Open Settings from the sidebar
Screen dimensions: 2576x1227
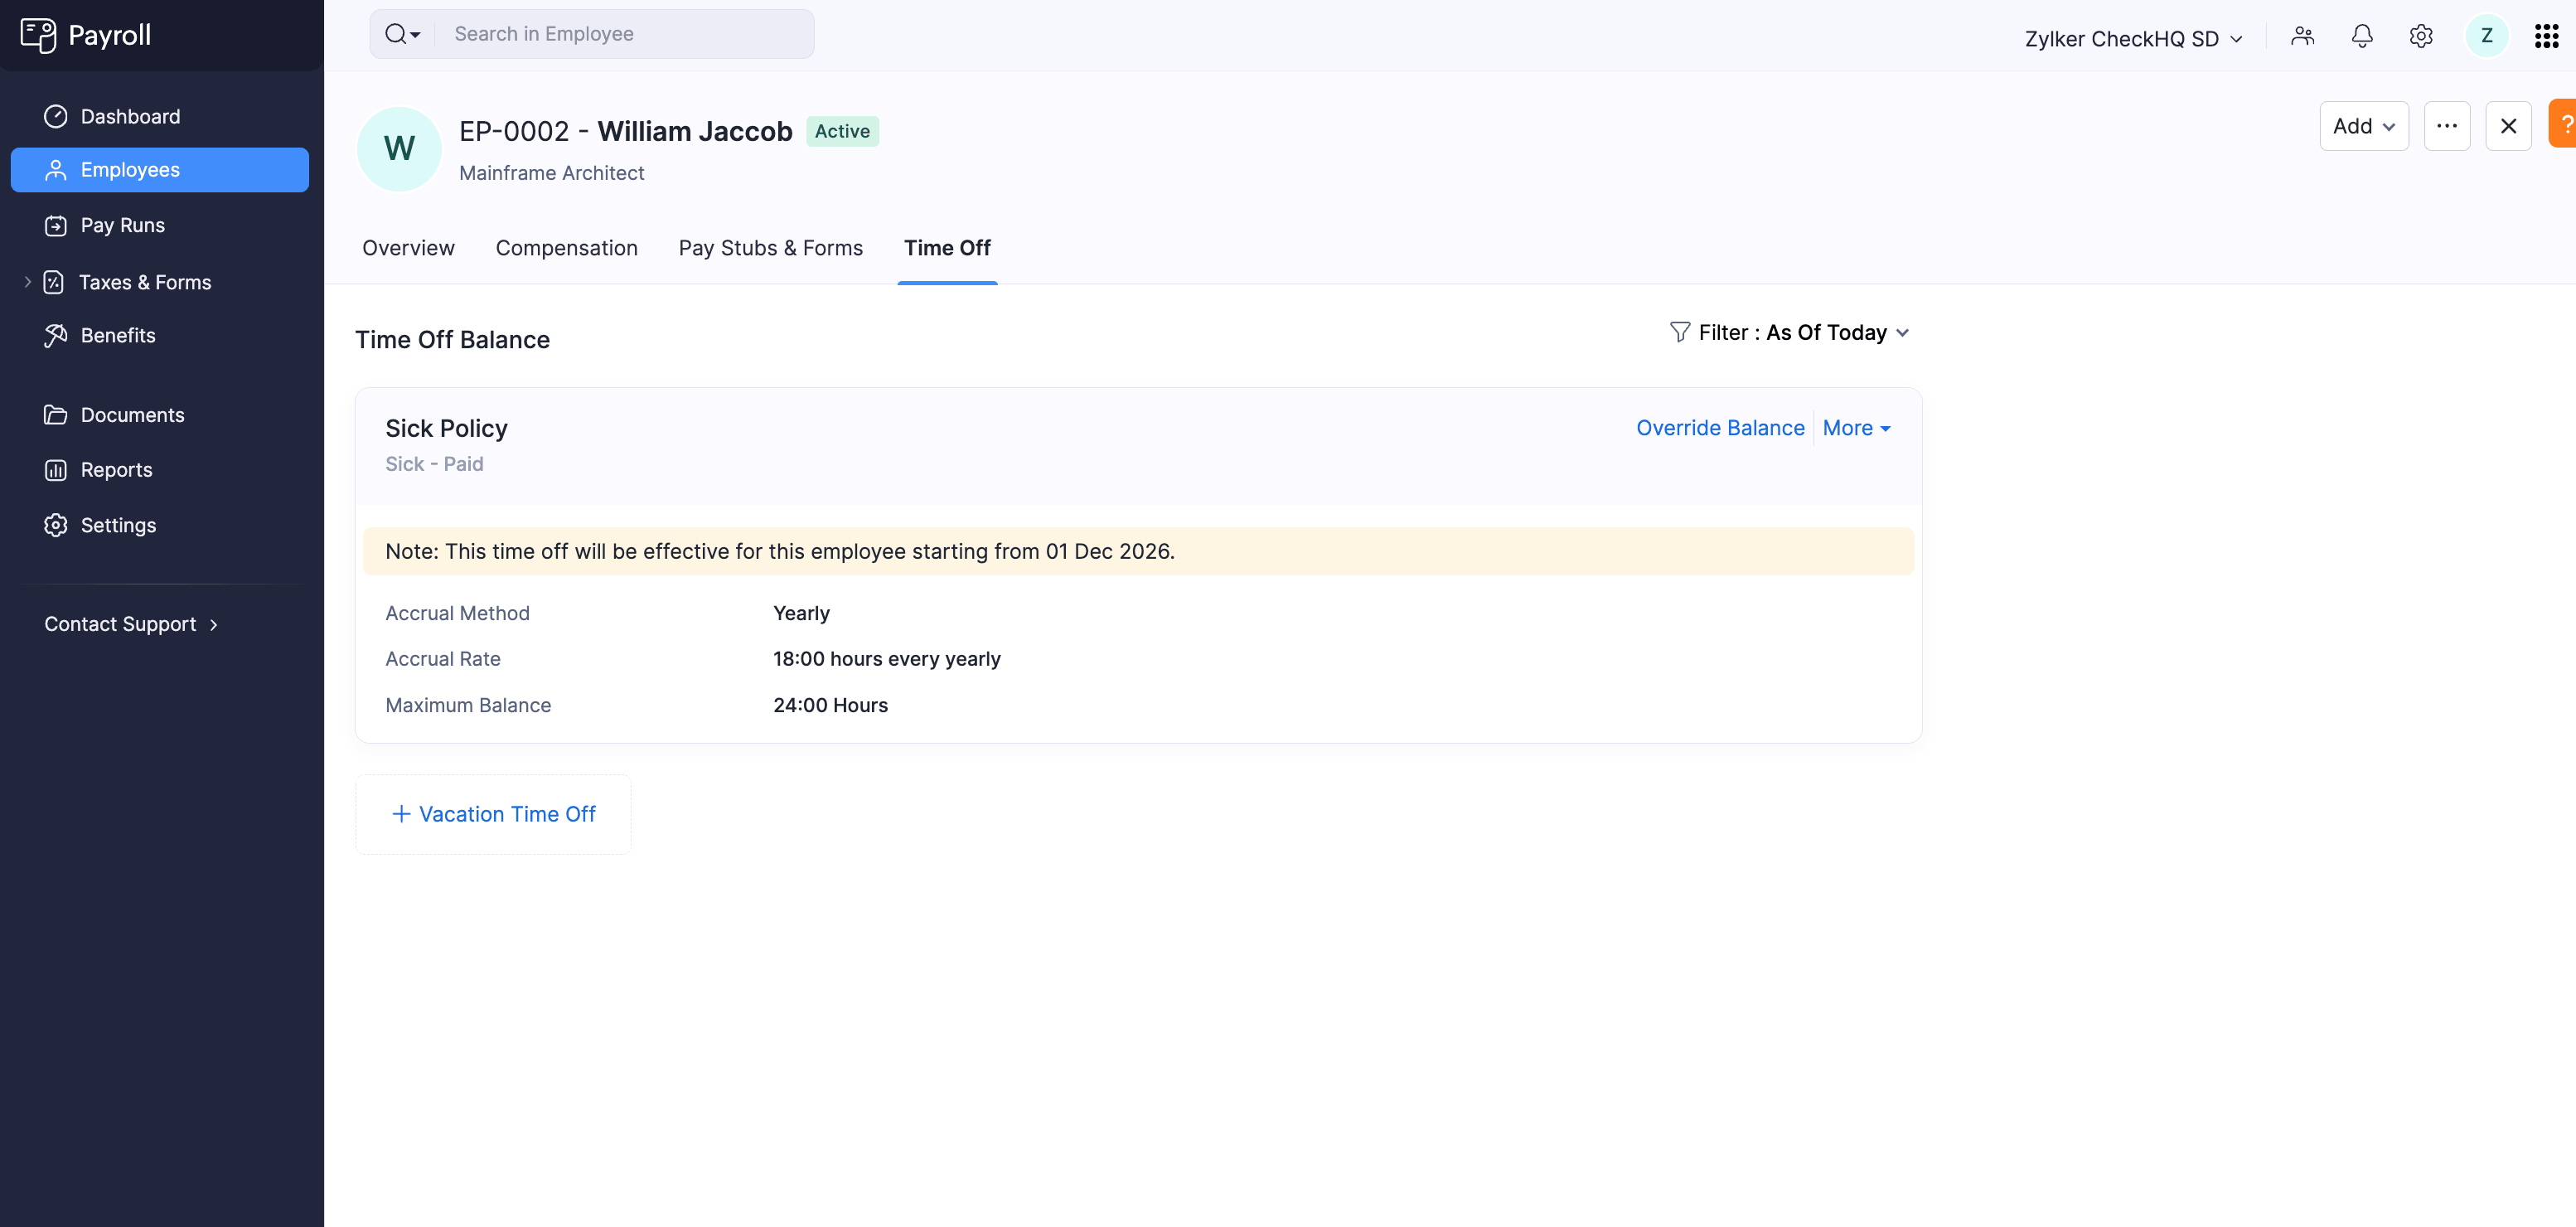[x=160, y=525]
